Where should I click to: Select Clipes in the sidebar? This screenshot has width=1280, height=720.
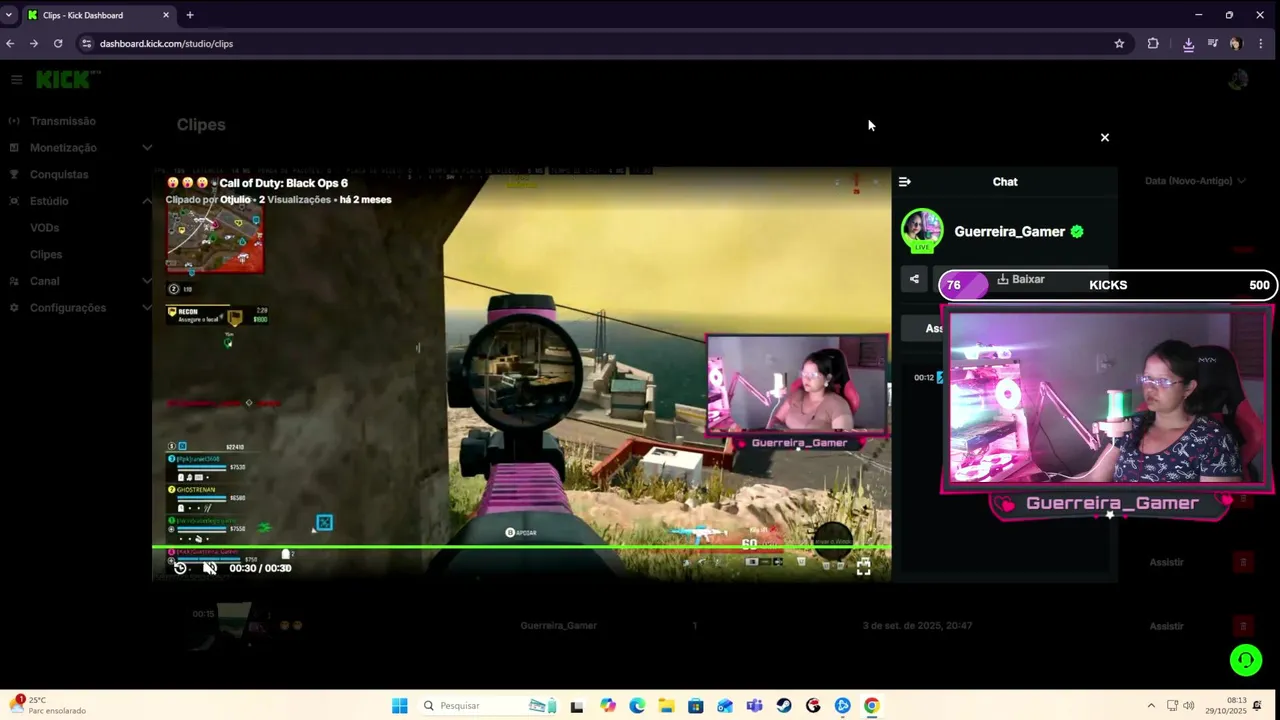[x=46, y=254]
